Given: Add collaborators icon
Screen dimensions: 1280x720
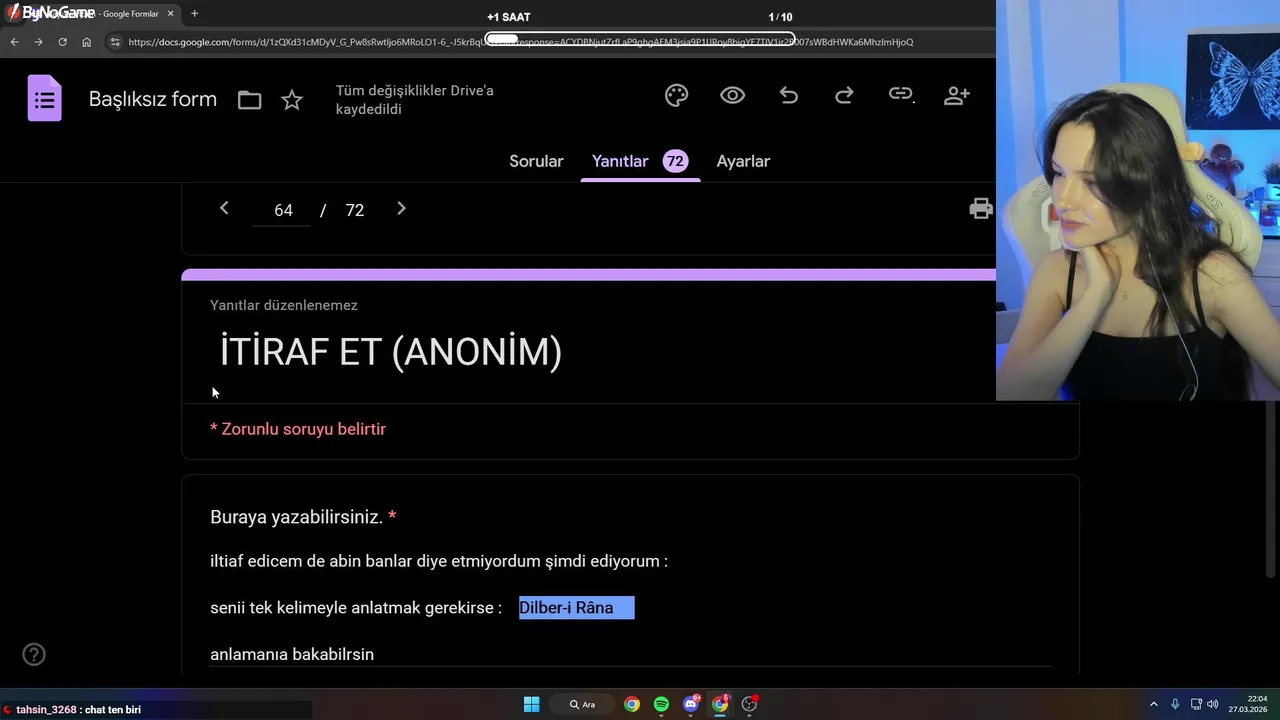Looking at the screenshot, I should click(x=957, y=95).
